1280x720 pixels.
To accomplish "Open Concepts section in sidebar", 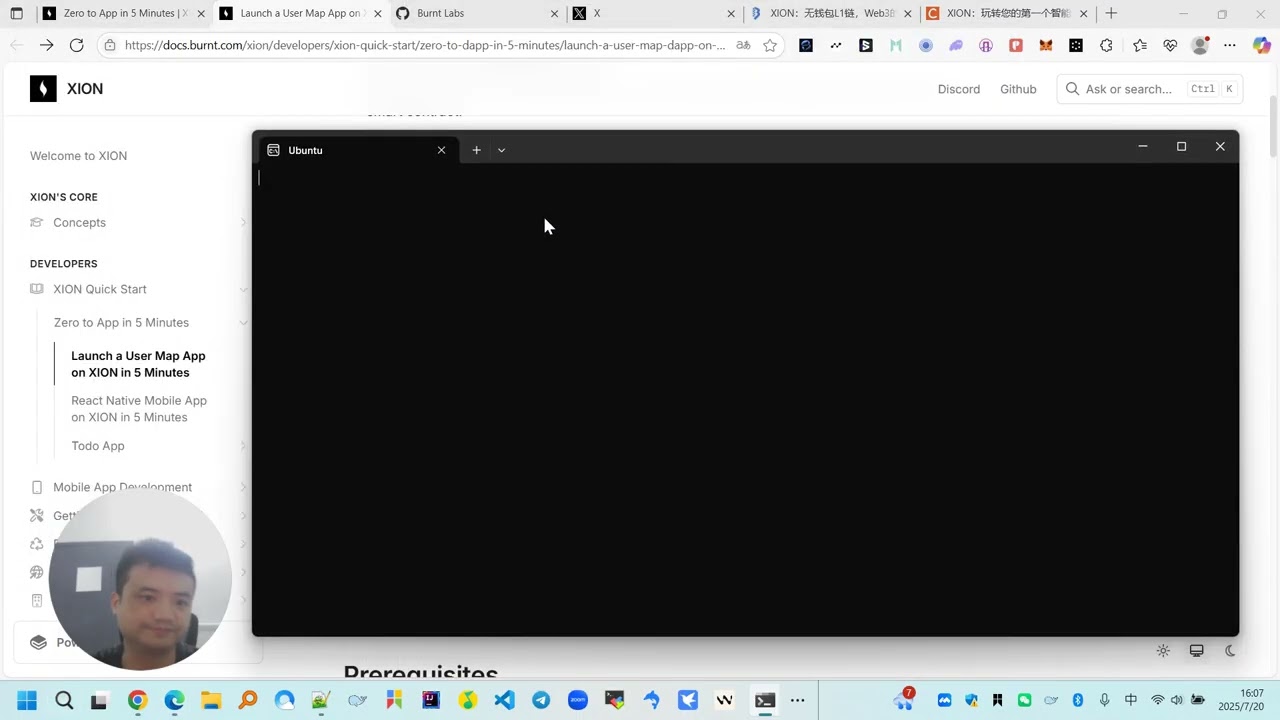I will tap(79, 223).
